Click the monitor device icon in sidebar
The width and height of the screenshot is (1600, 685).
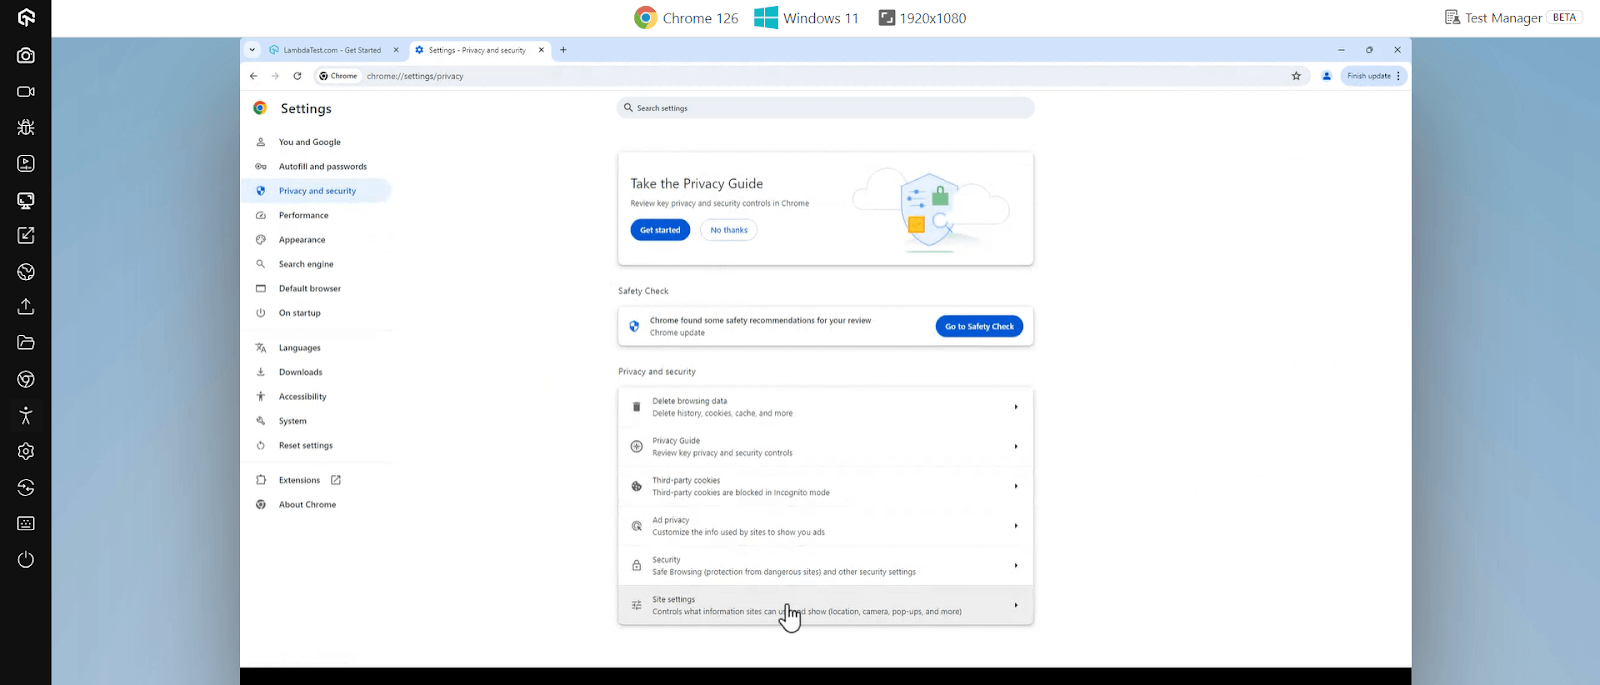[26, 200]
